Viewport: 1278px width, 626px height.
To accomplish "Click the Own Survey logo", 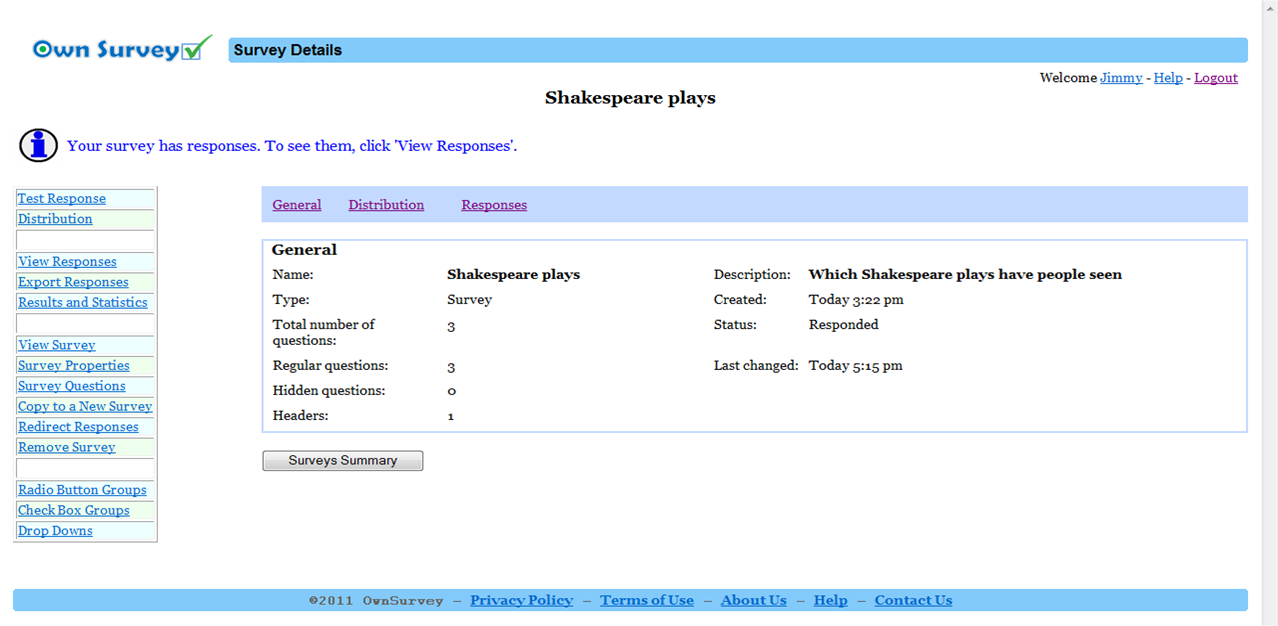I will point(122,48).
